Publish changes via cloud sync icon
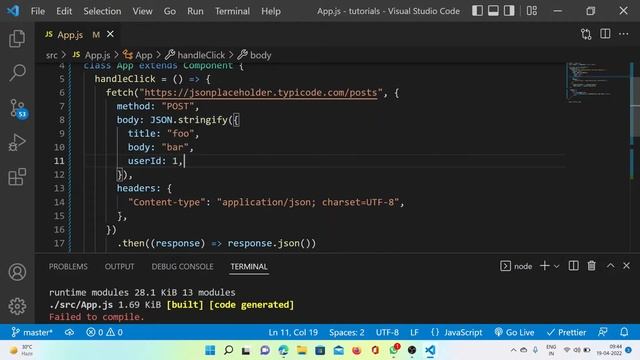 69,332
